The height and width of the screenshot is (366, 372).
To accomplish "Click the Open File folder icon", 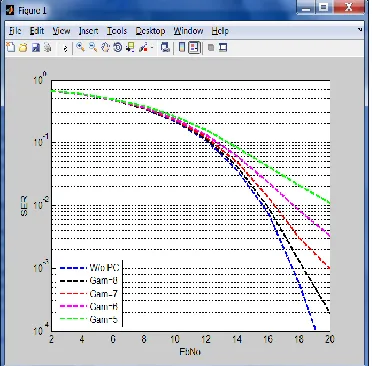I will pos(23,48).
